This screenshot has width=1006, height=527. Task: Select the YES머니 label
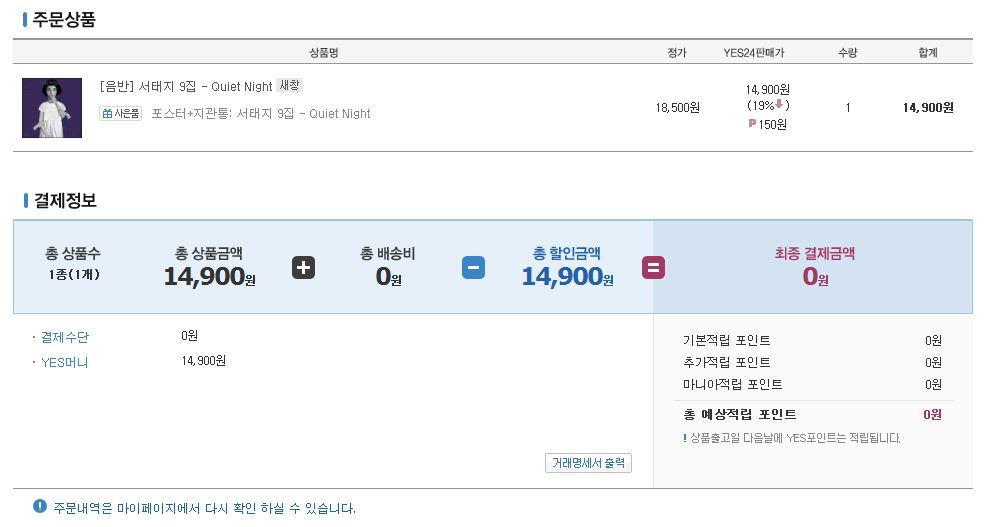coord(65,363)
